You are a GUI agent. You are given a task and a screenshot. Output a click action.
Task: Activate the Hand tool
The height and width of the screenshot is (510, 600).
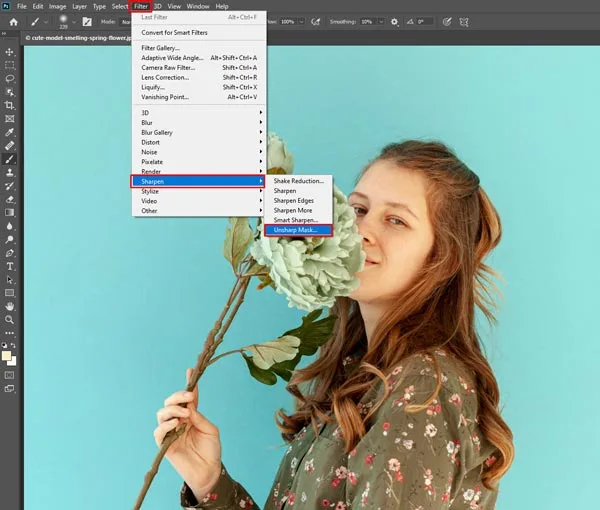(x=10, y=306)
